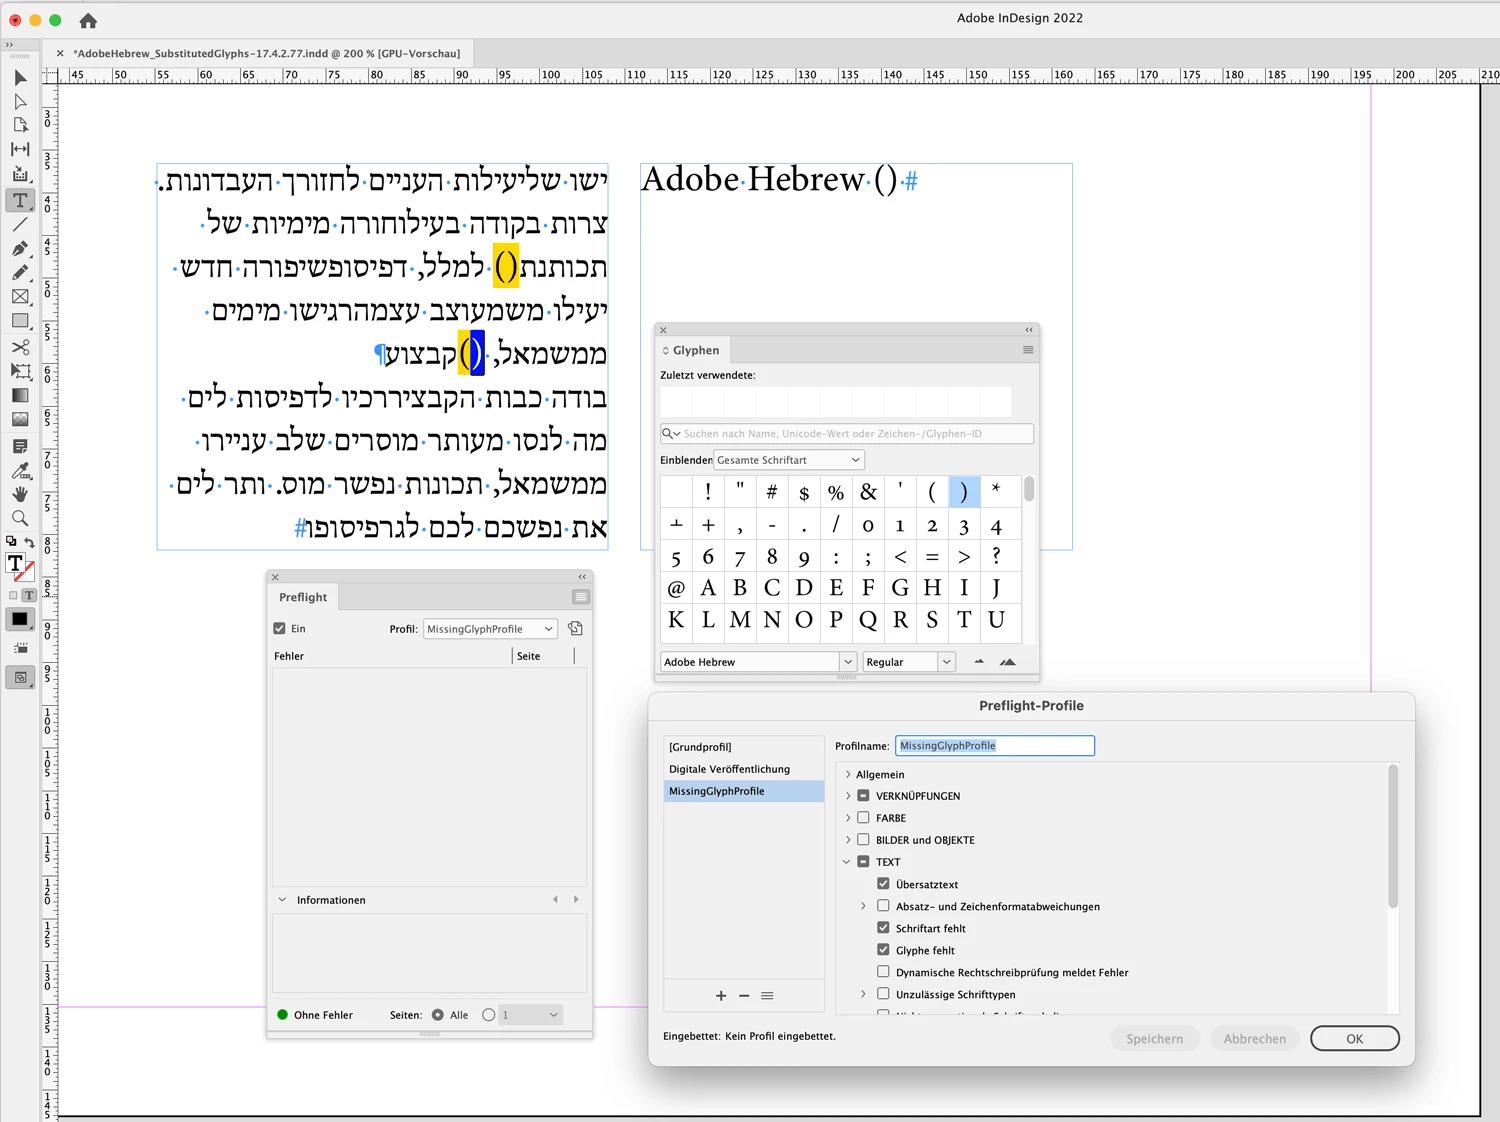The width and height of the screenshot is (1500, 1122).
Task: Select the Alle pages radio button
Action: pyautogui.click(x=438, y=1015)
